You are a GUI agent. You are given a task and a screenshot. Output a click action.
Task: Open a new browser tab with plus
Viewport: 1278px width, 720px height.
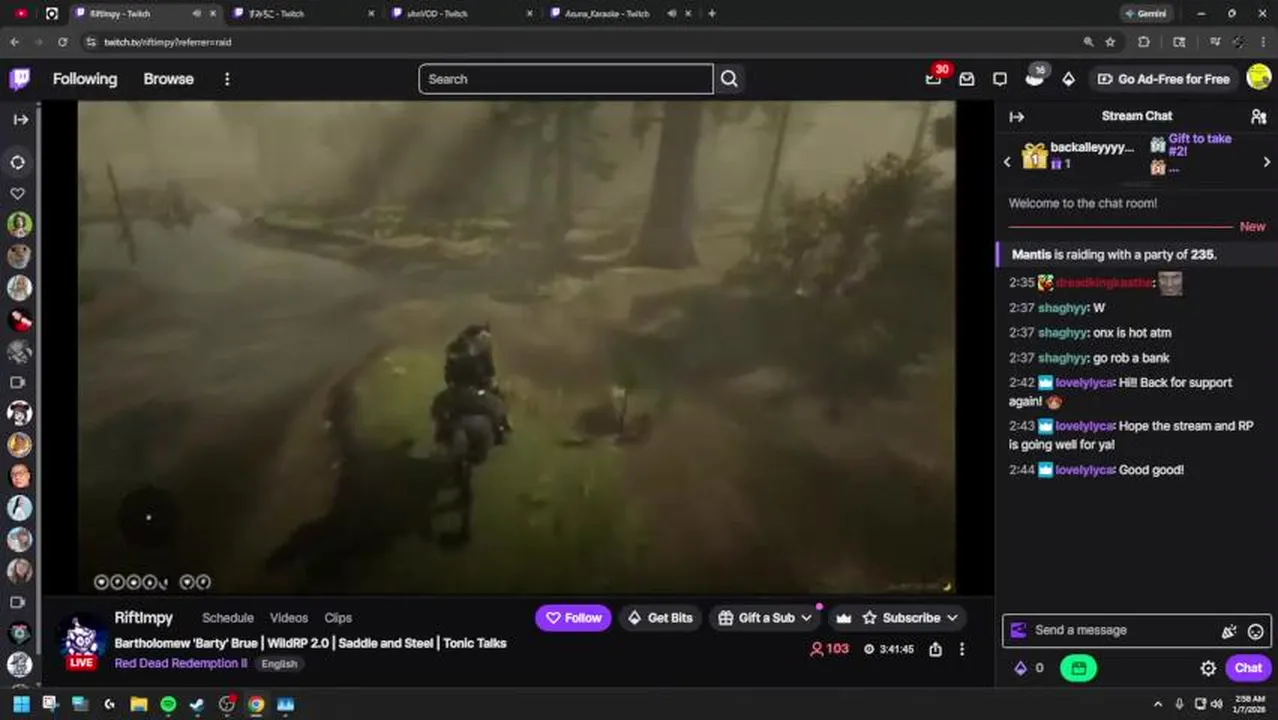[711, 14]
